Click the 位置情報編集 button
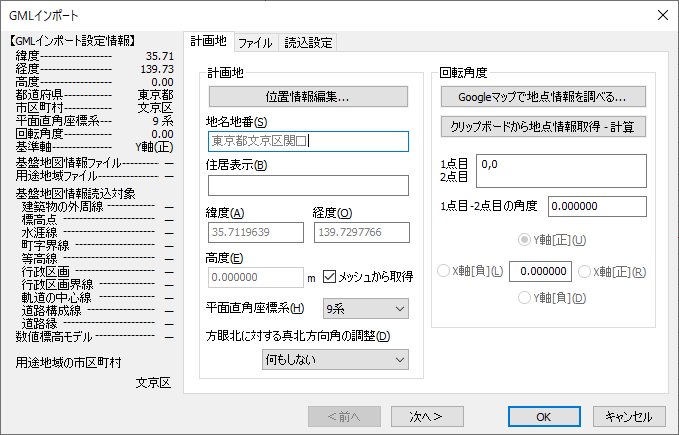This screenshot has width=679, height=435. click(308, 97)
